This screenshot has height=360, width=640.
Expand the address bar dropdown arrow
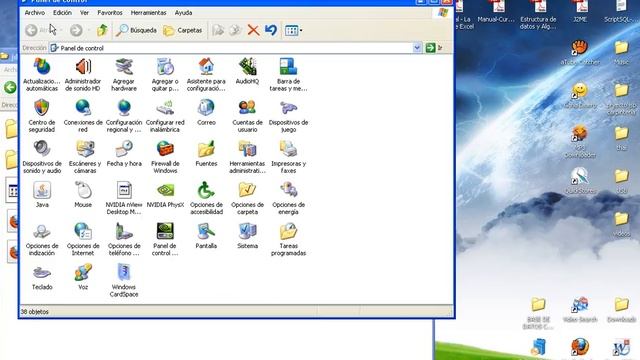tap(417, 48)
